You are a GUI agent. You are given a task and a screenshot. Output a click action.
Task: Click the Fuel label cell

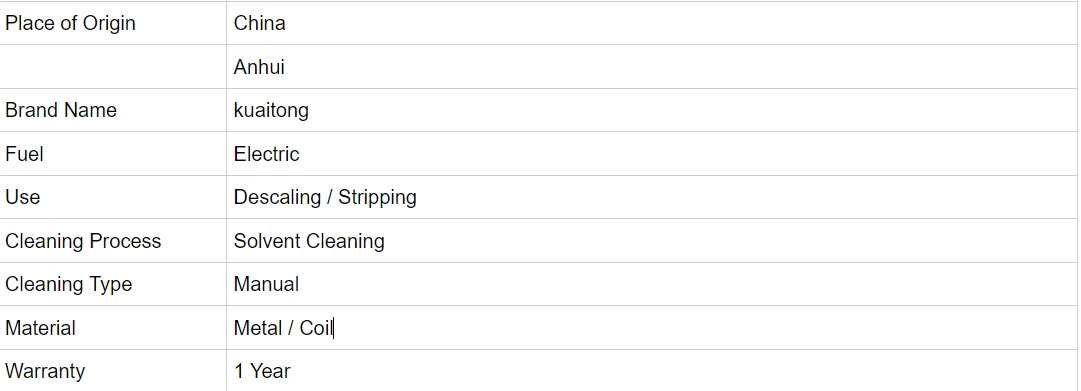point(113,154)
